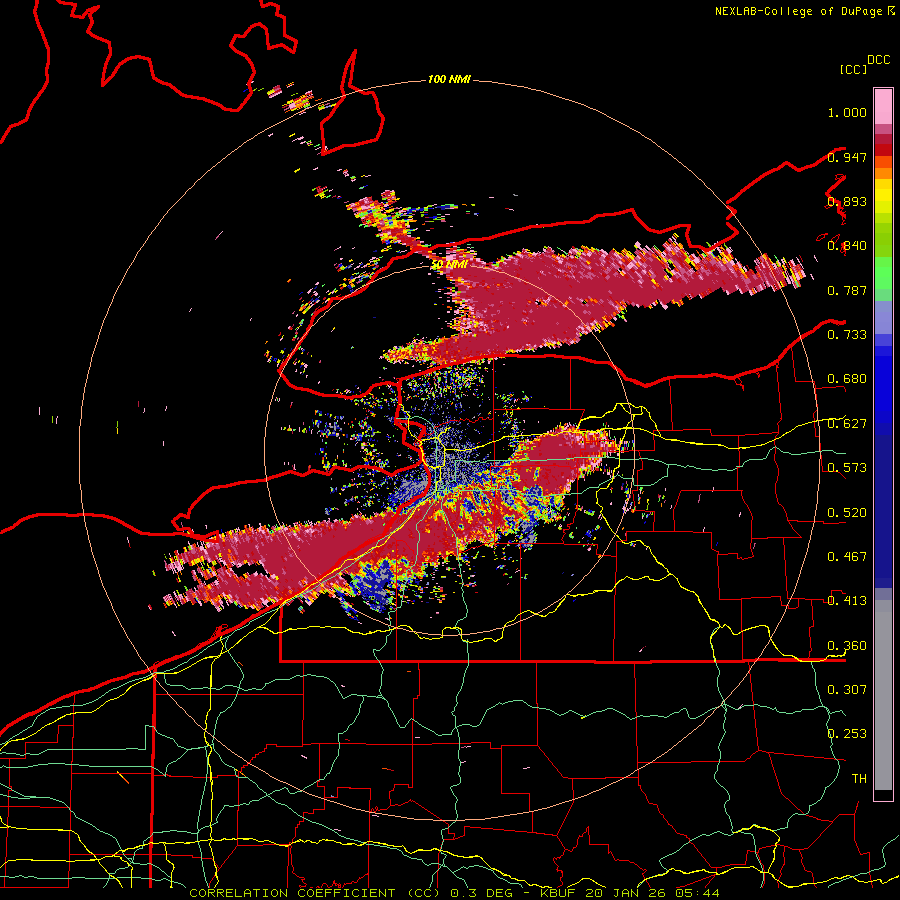
Task: Click the 05:44 timestamp
Action: (697, 893)
